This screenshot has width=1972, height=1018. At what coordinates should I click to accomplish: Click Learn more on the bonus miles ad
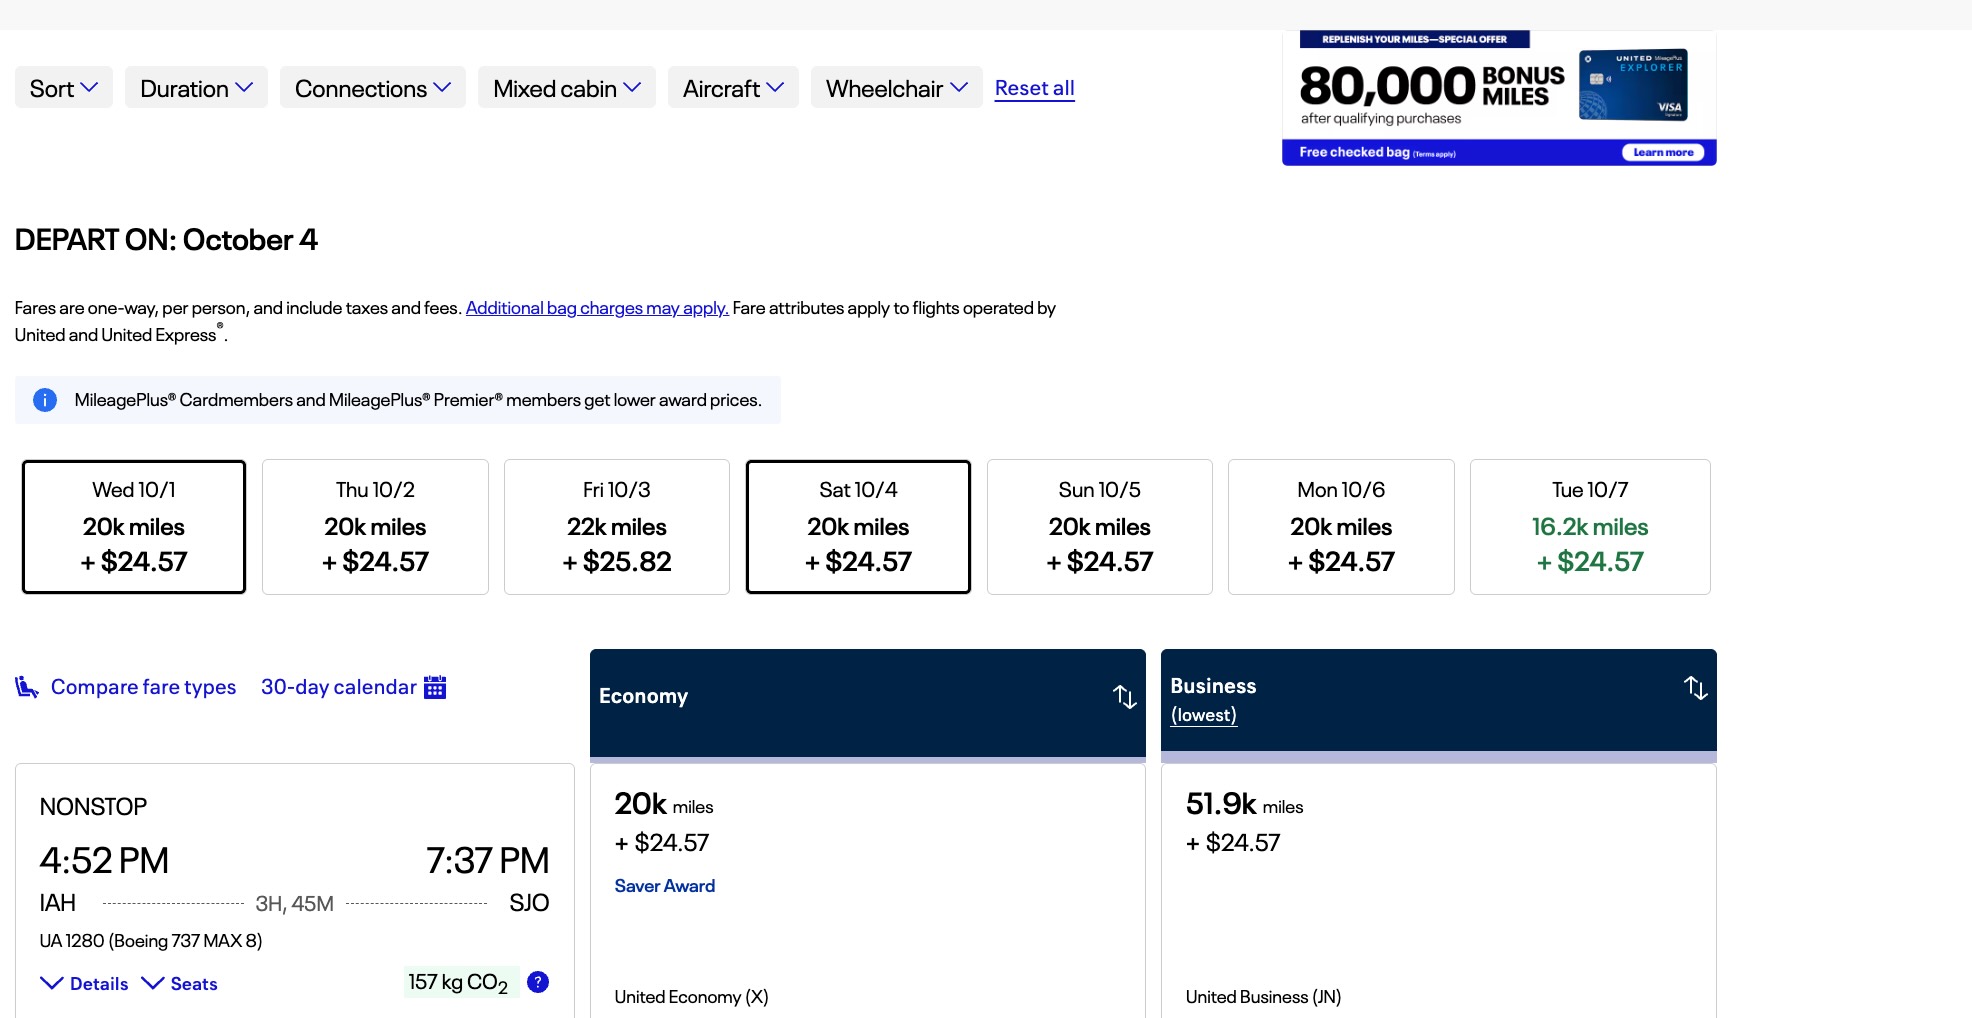(1662, 153)
